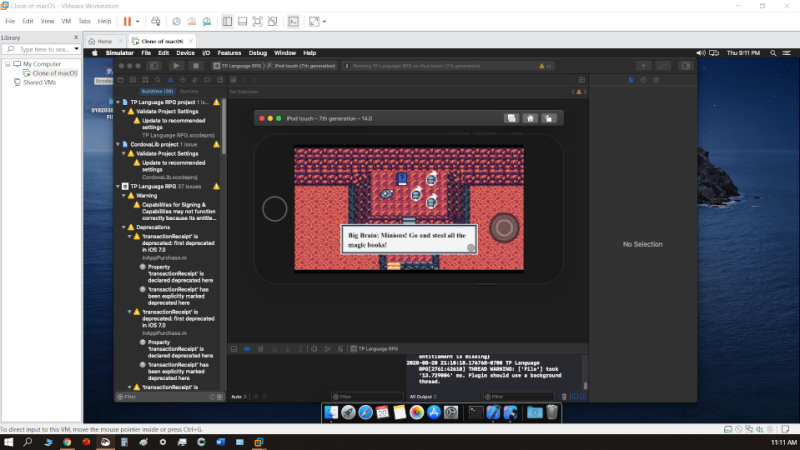This screenshot has height=450, width=800.
Task: Select Quick Help inspector icon
Action: [656, 80]
